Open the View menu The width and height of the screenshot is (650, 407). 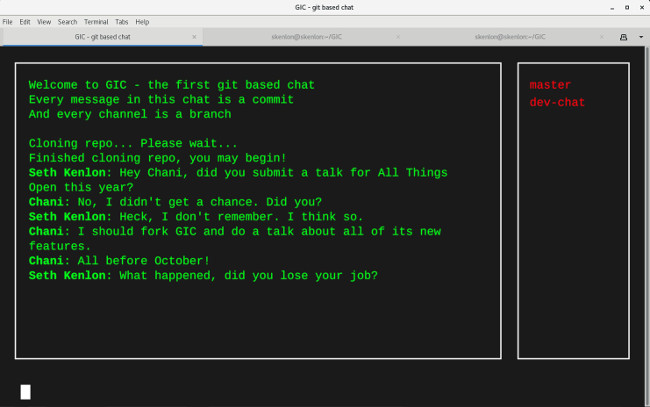44,21
